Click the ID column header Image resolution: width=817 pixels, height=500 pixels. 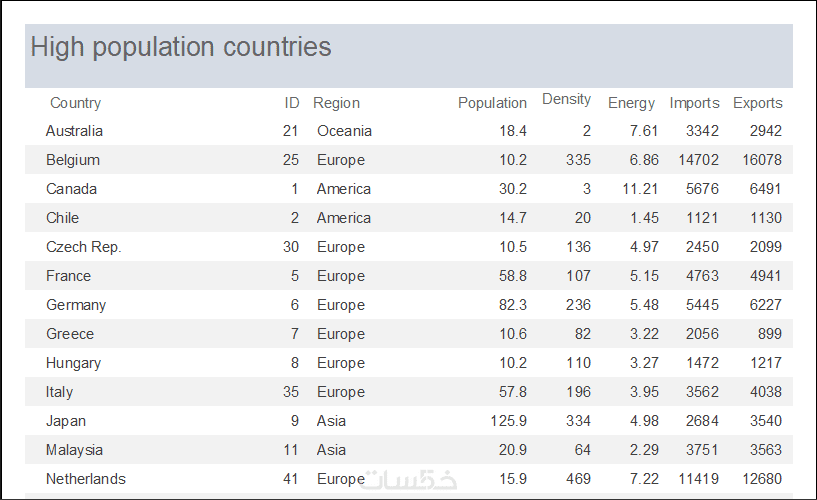pos(291,103)
